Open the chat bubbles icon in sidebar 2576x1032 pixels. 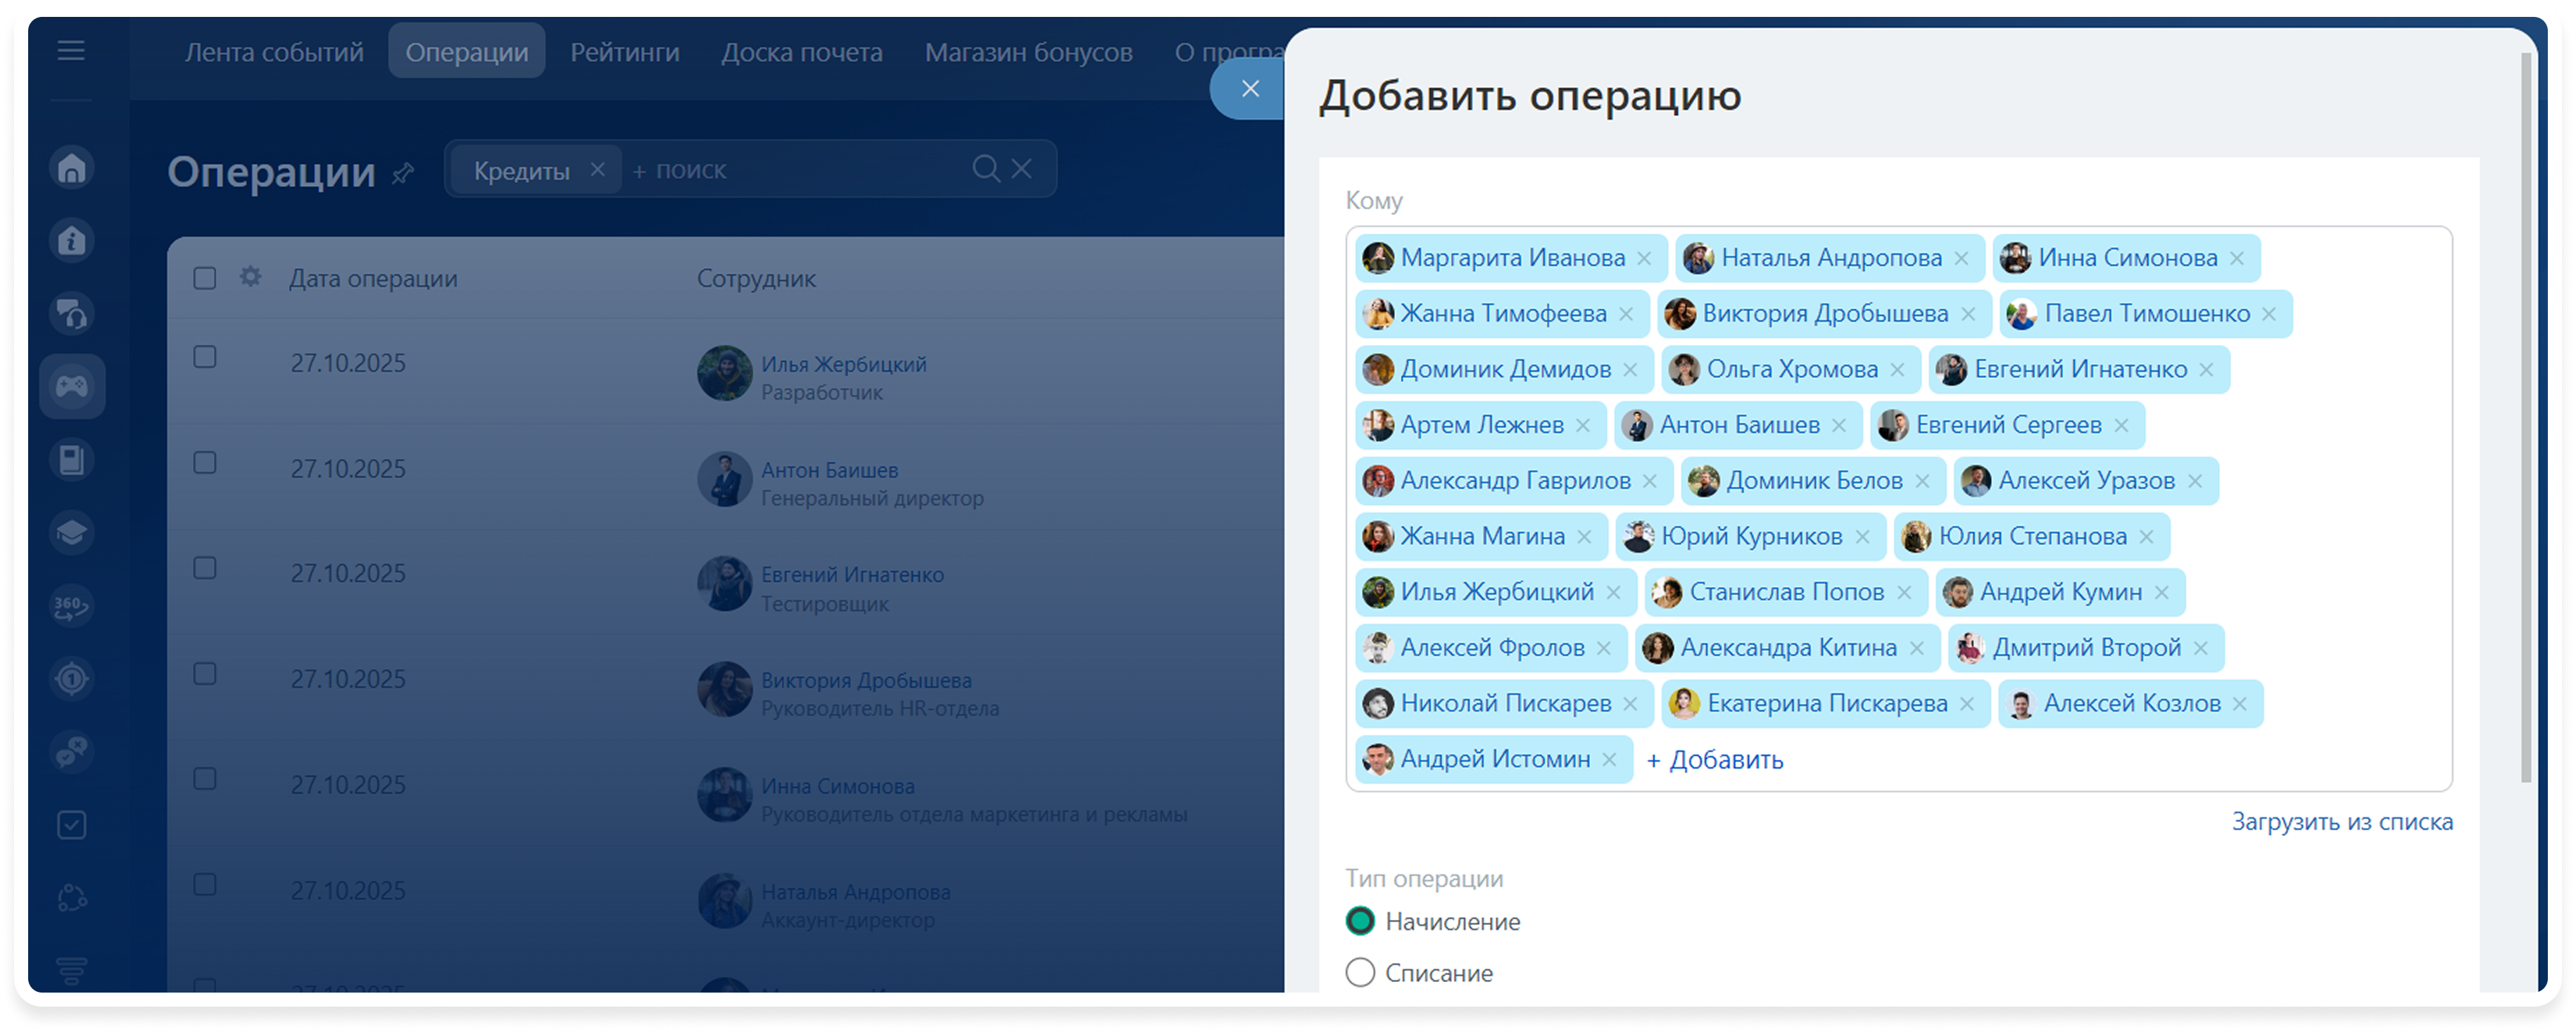(x=72, y=752)
